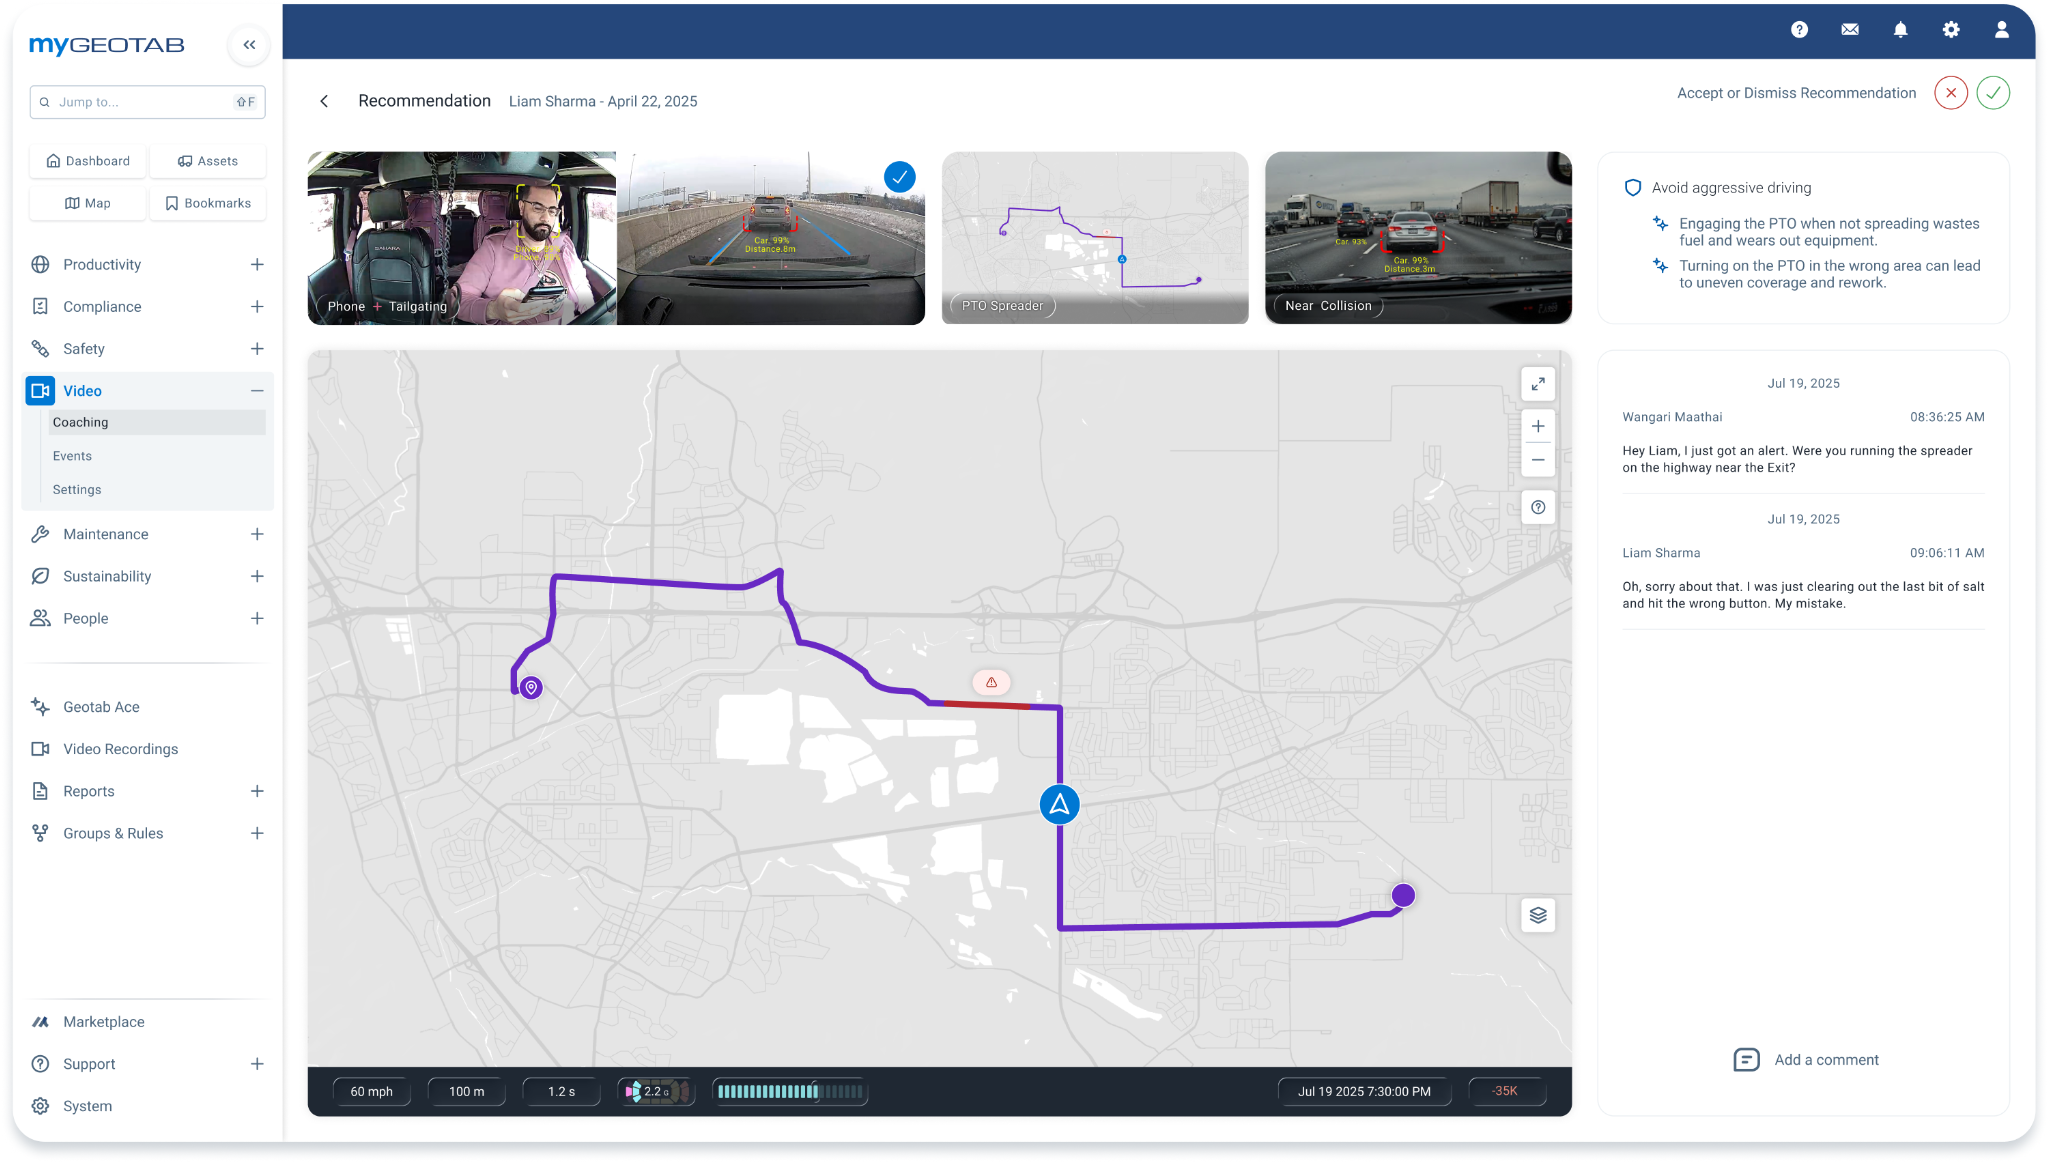Expand the Sustainability section
Viewport: 2048px width, 1163px height.
(257, 576)
